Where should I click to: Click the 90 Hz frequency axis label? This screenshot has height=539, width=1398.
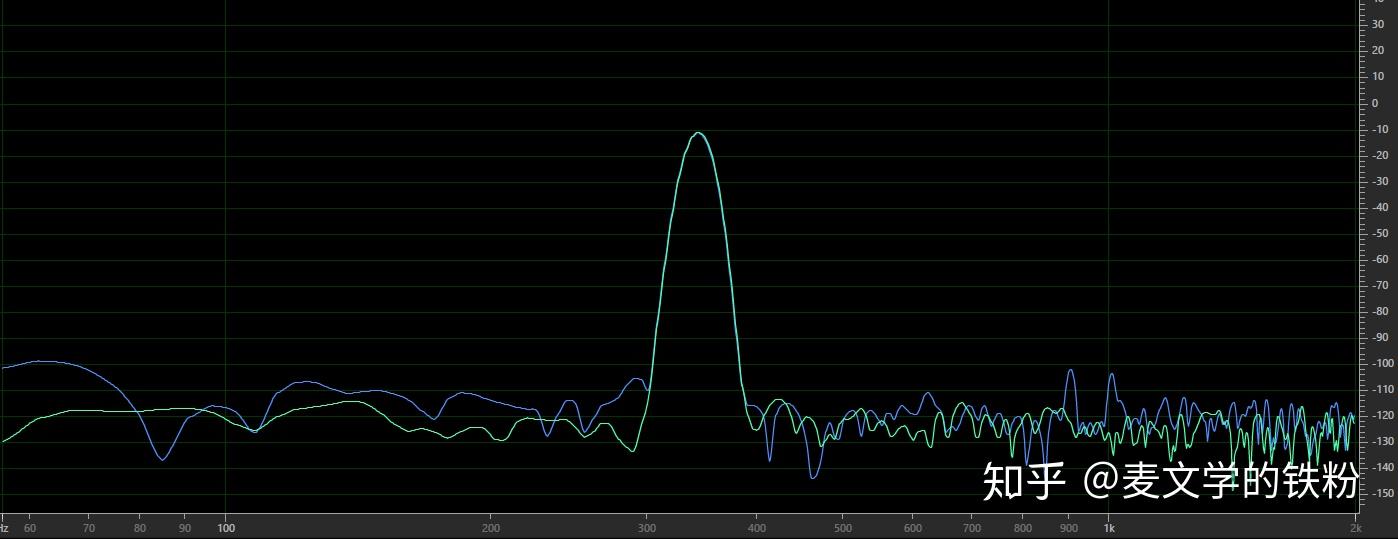pos(185,528)
